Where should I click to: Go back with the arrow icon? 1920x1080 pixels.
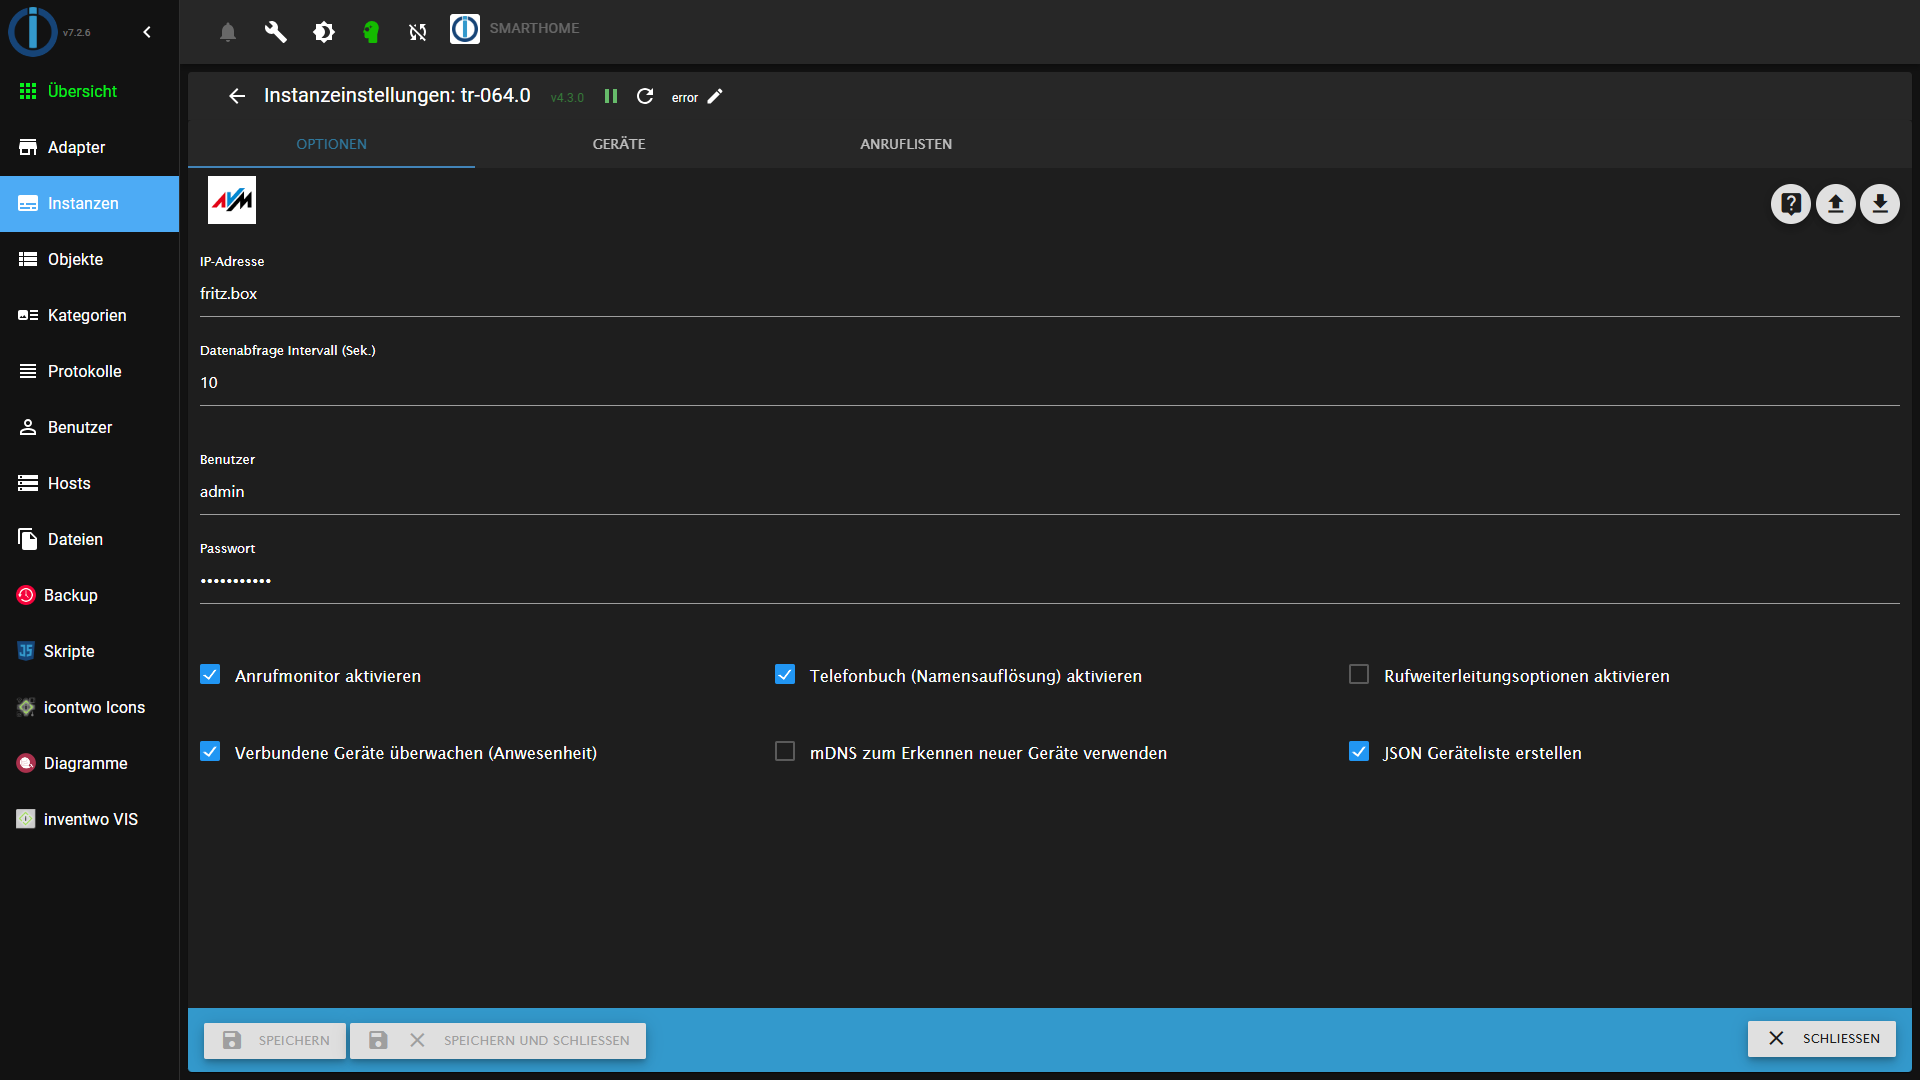237,96
